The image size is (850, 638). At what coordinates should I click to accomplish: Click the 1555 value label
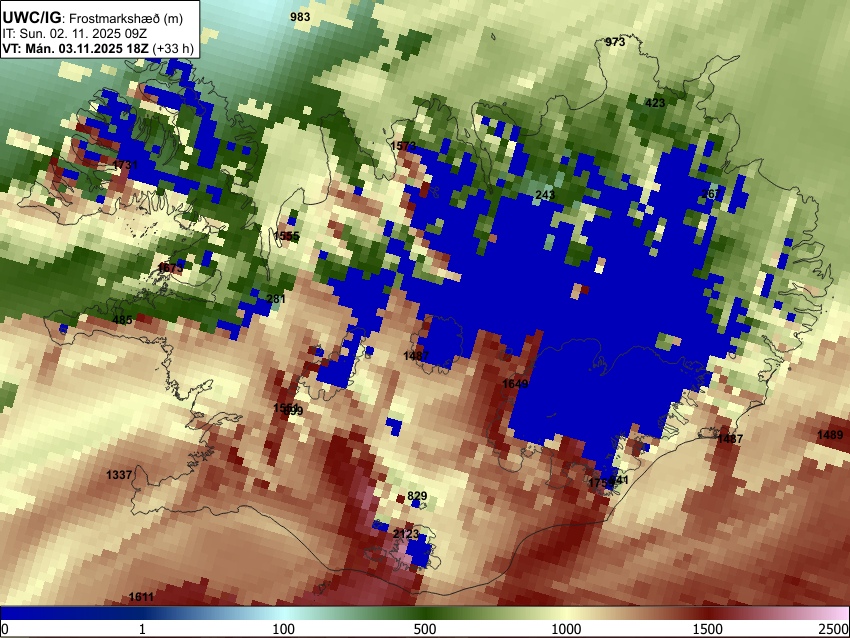click(286, 236)
